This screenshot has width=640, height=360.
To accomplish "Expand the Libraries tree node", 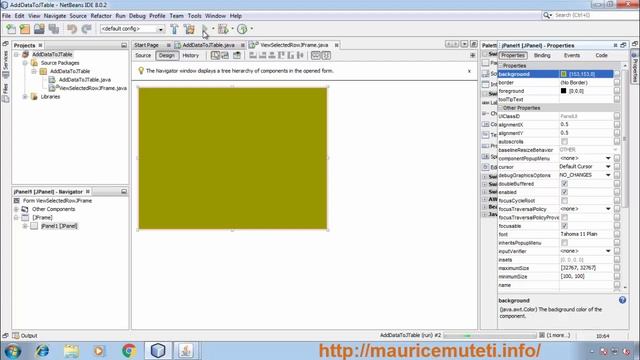I will click(x=25, y=97).
